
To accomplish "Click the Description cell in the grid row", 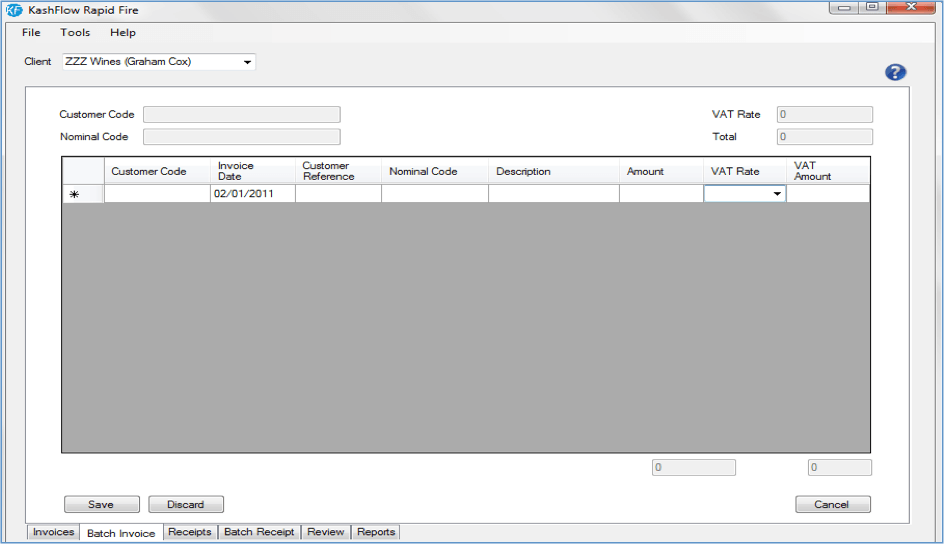I will coord(553,194).
